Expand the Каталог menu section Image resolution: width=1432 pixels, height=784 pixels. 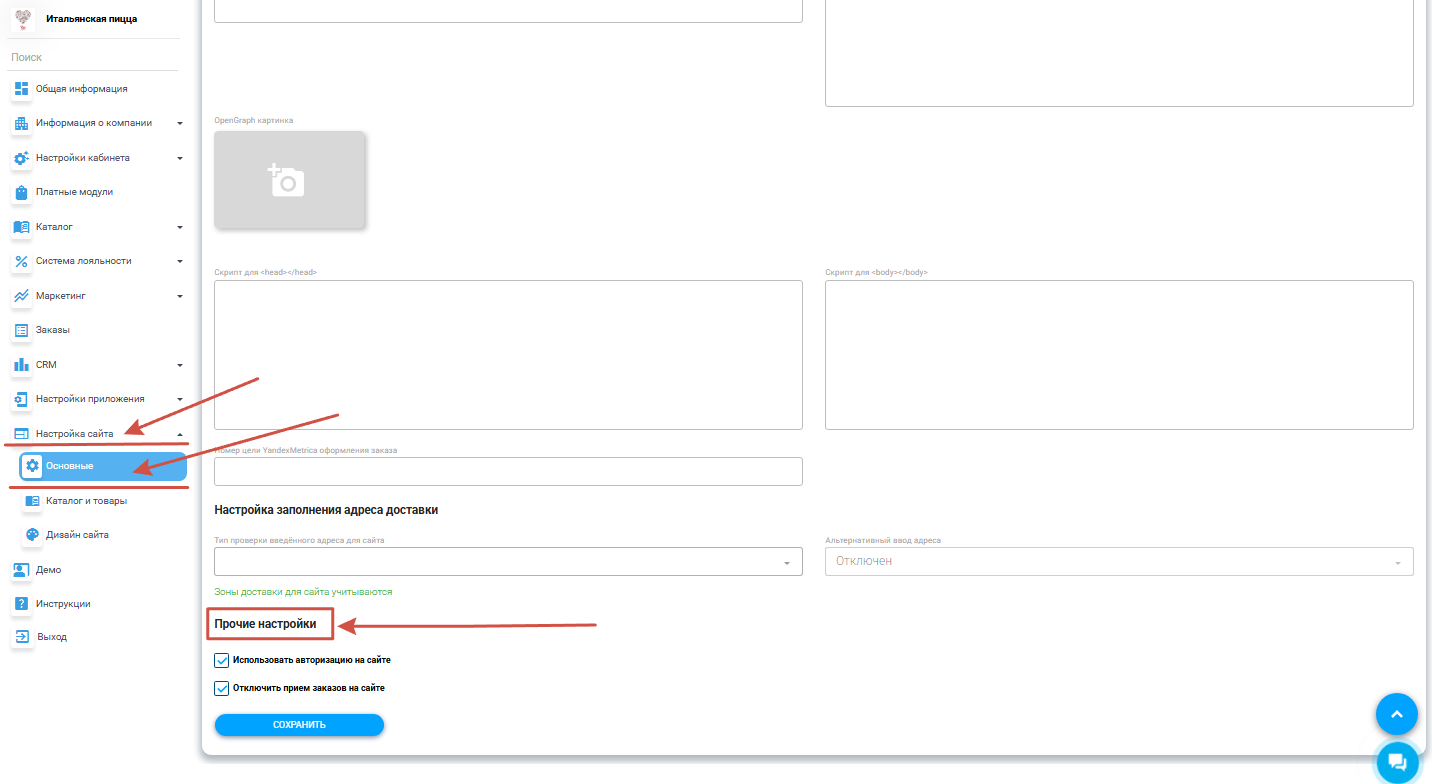[x=96, y=227]
